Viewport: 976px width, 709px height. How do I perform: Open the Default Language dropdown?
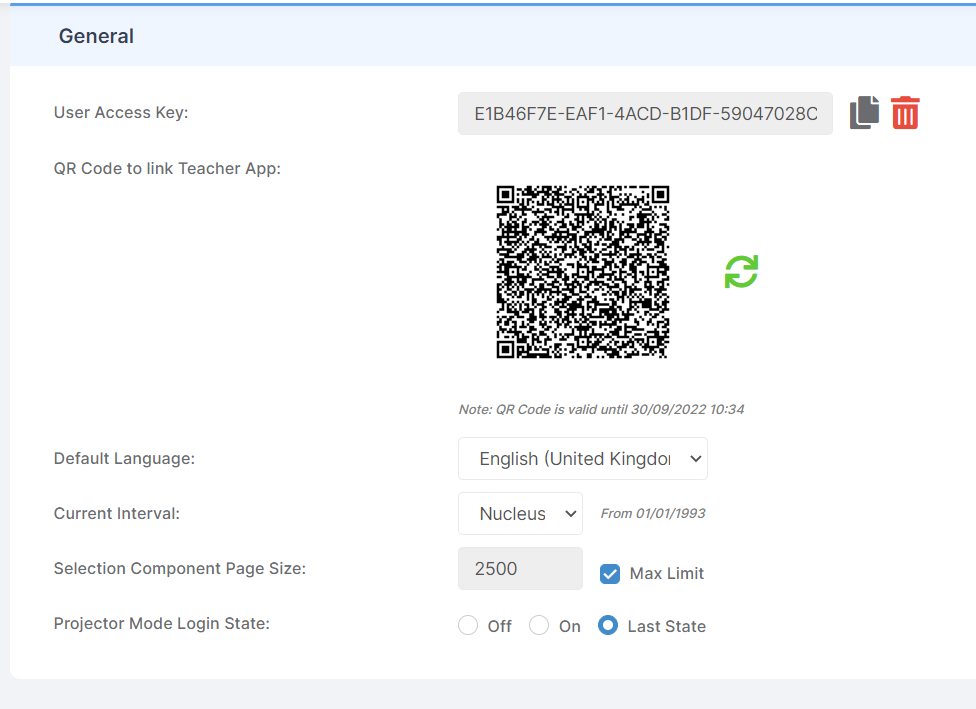(583, 459)
